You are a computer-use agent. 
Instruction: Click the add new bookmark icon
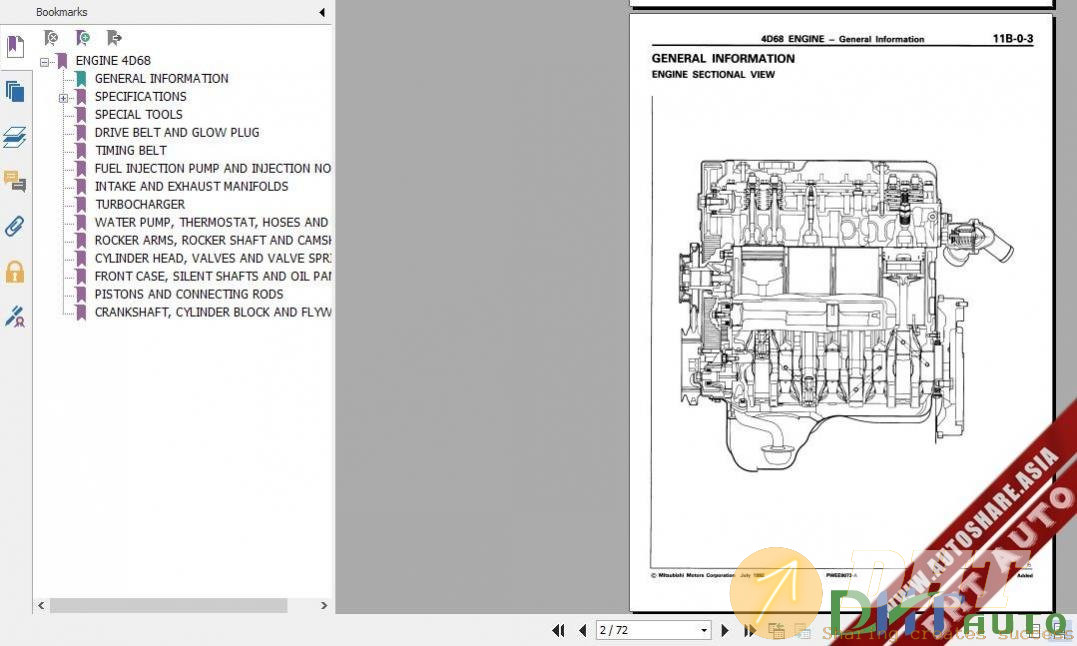pyautogui.click(x=82, y=38)
